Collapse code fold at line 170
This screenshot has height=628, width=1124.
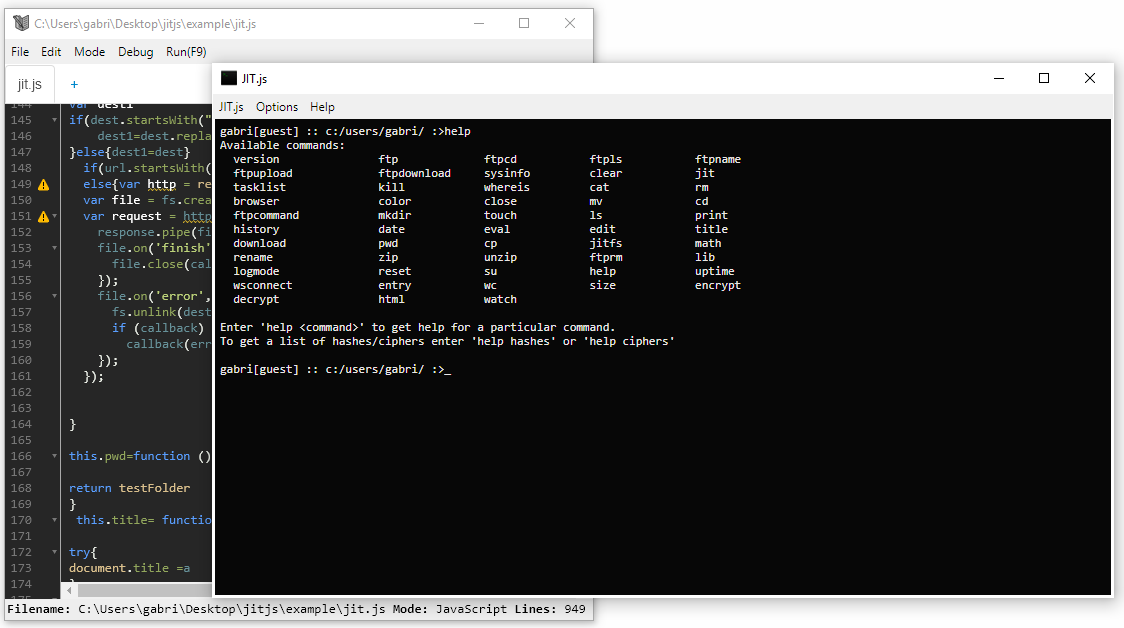[x=54, y=520]
